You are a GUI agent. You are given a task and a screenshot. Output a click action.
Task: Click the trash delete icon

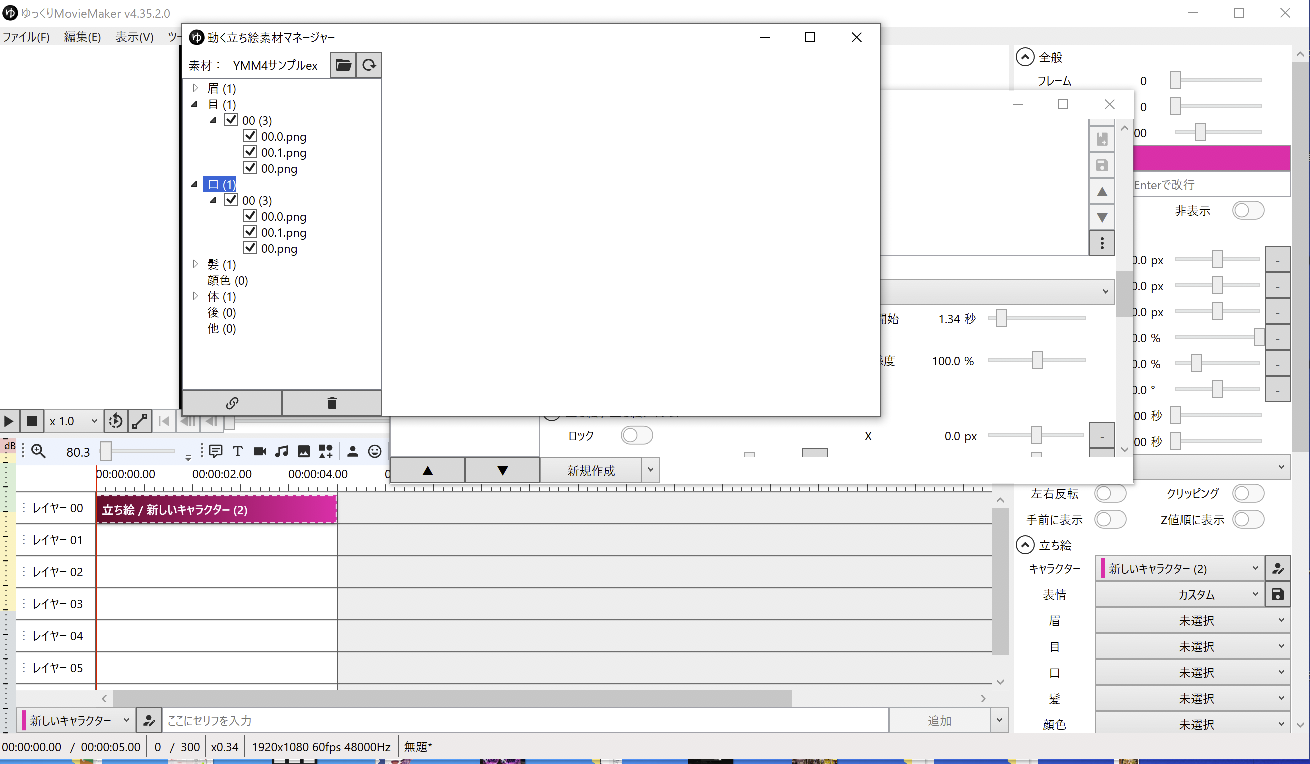(x=332, y=403)
